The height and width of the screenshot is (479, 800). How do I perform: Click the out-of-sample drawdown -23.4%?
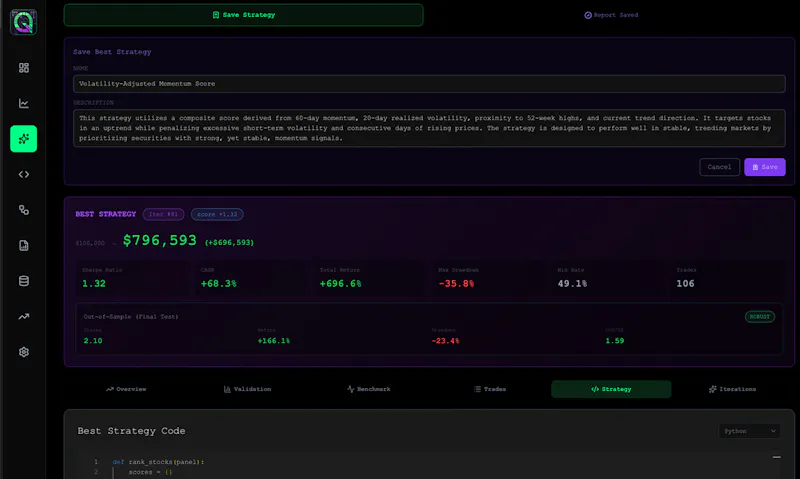click(x=445, y=341)
